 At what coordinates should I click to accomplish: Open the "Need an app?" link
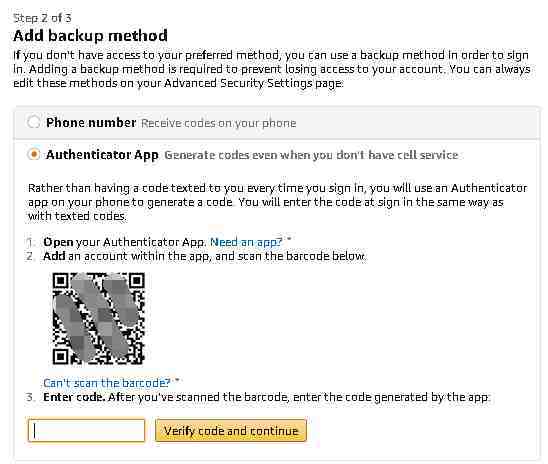click(246, 242)
